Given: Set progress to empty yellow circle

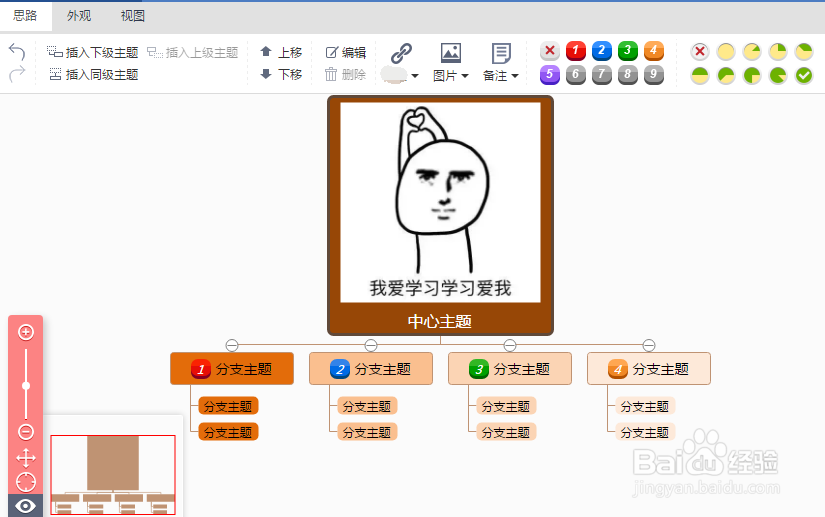Looking at the screenshot, I should (x=726, y=51).
